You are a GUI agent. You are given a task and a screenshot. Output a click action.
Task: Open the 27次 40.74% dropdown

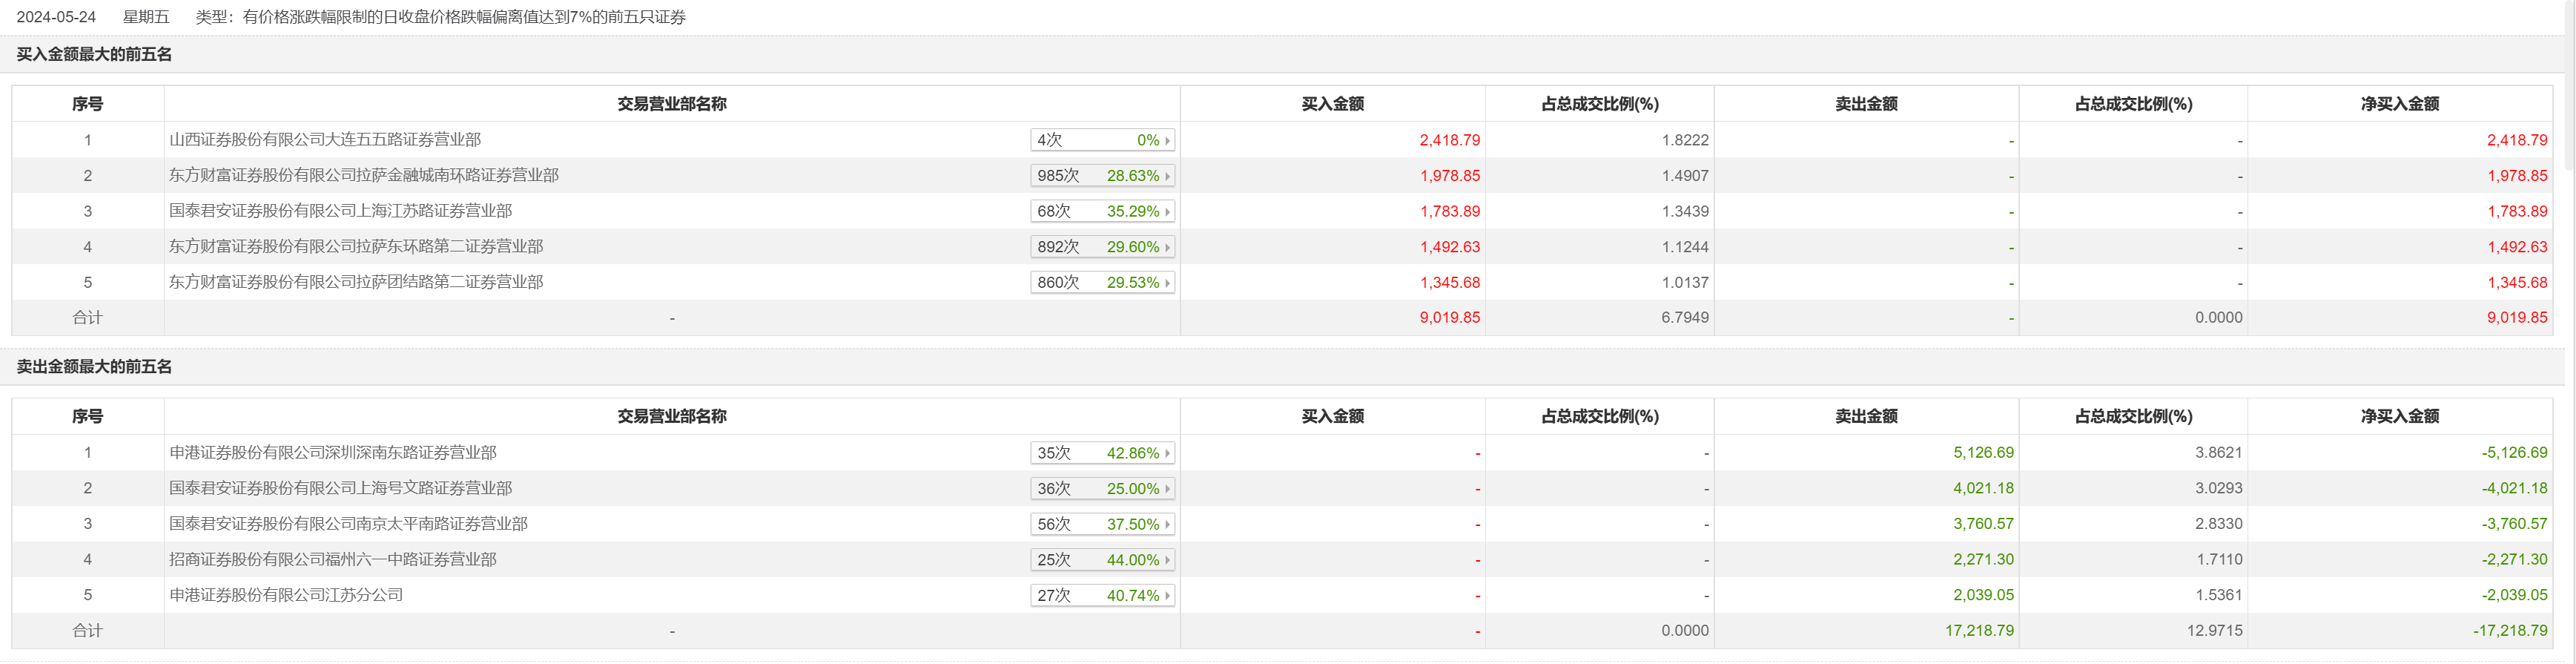(x=1102, y=596)
